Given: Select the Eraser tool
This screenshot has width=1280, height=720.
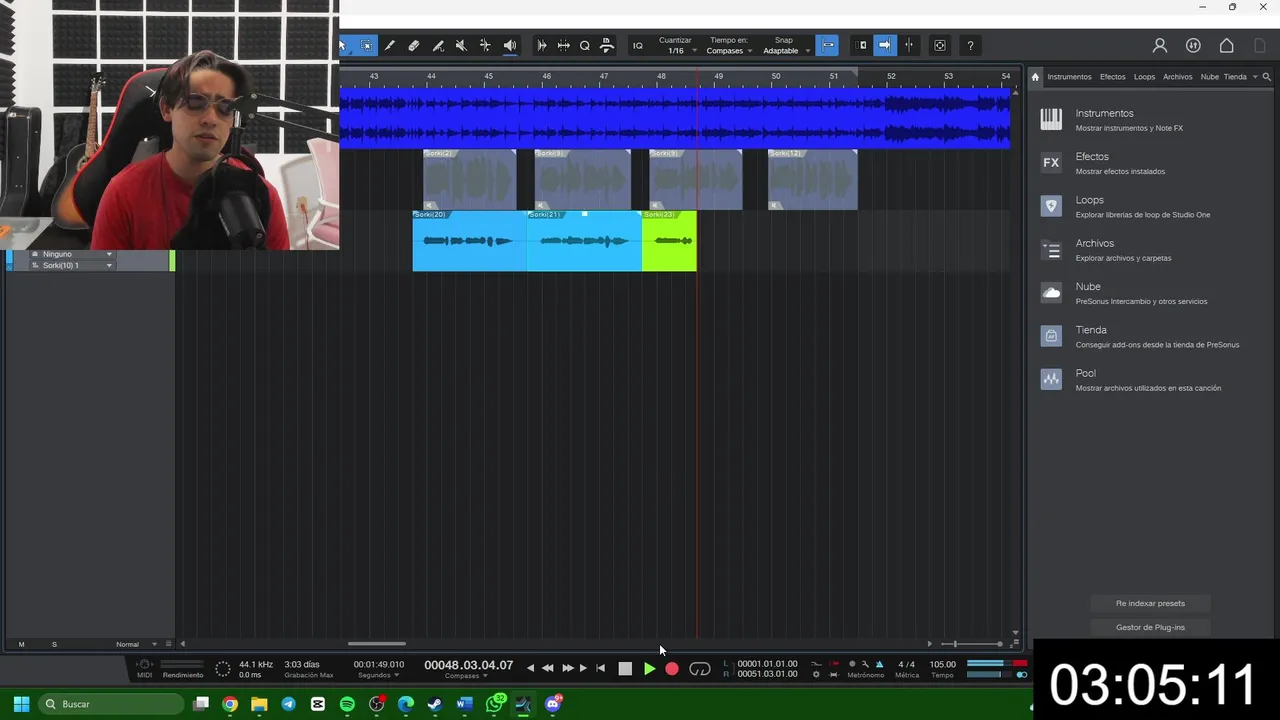Looking at the screenshot, I should (x=414, y=45).
